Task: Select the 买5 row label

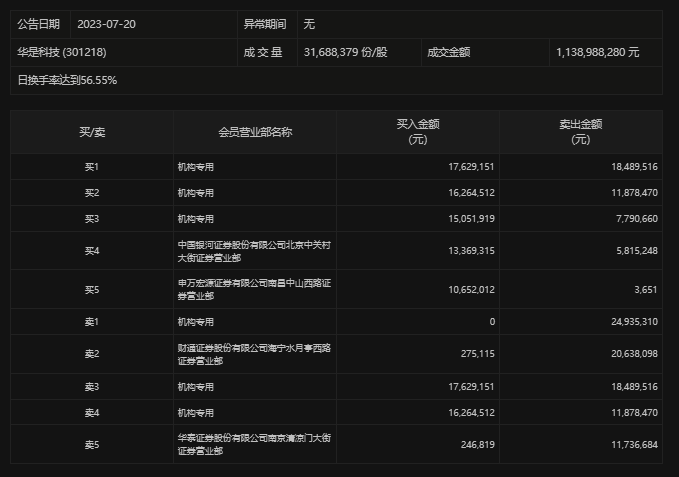Action: (x=92, y=290)
